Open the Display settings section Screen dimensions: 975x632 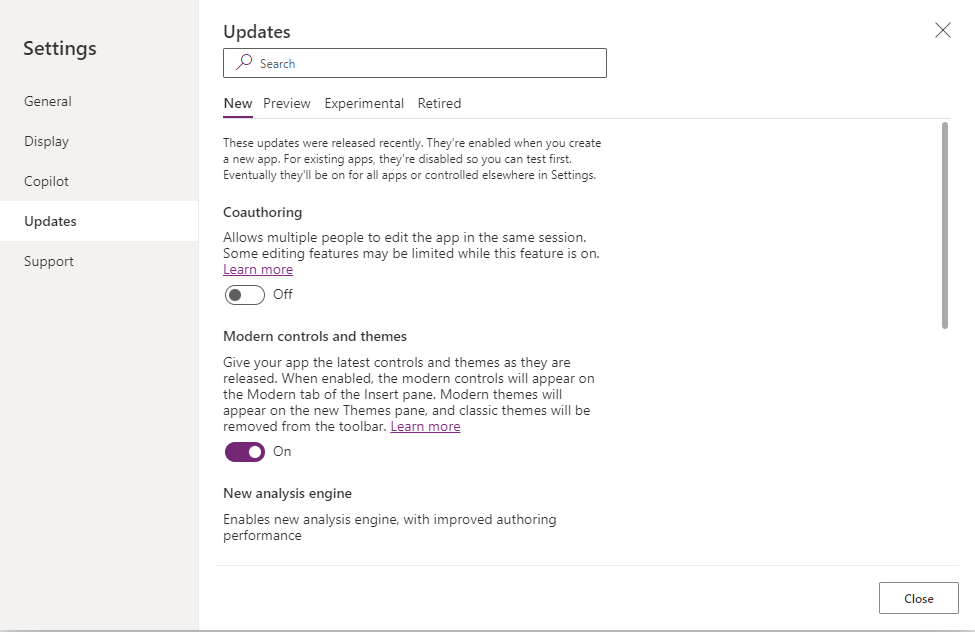[44, 141]
